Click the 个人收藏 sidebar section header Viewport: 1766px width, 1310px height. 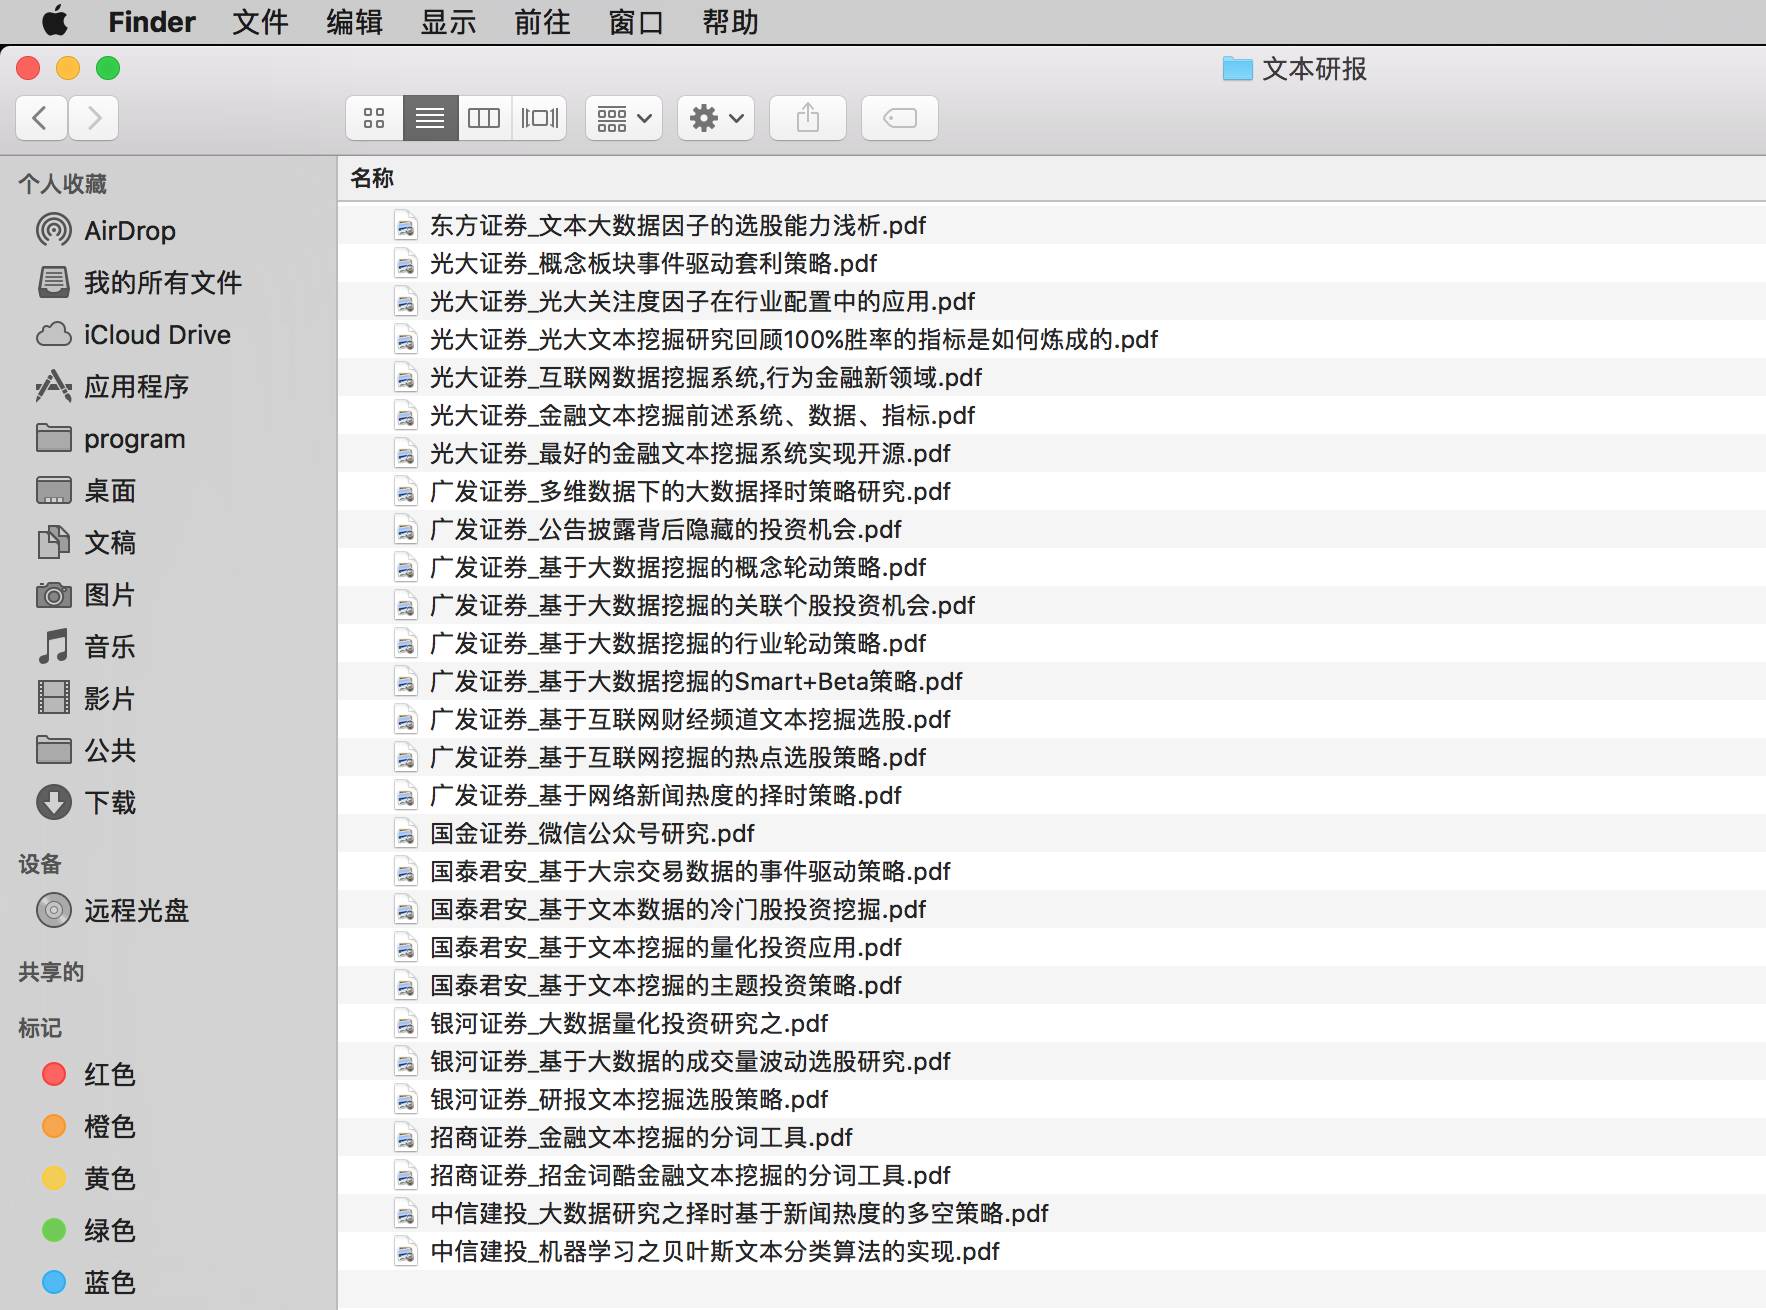[62, 184]
